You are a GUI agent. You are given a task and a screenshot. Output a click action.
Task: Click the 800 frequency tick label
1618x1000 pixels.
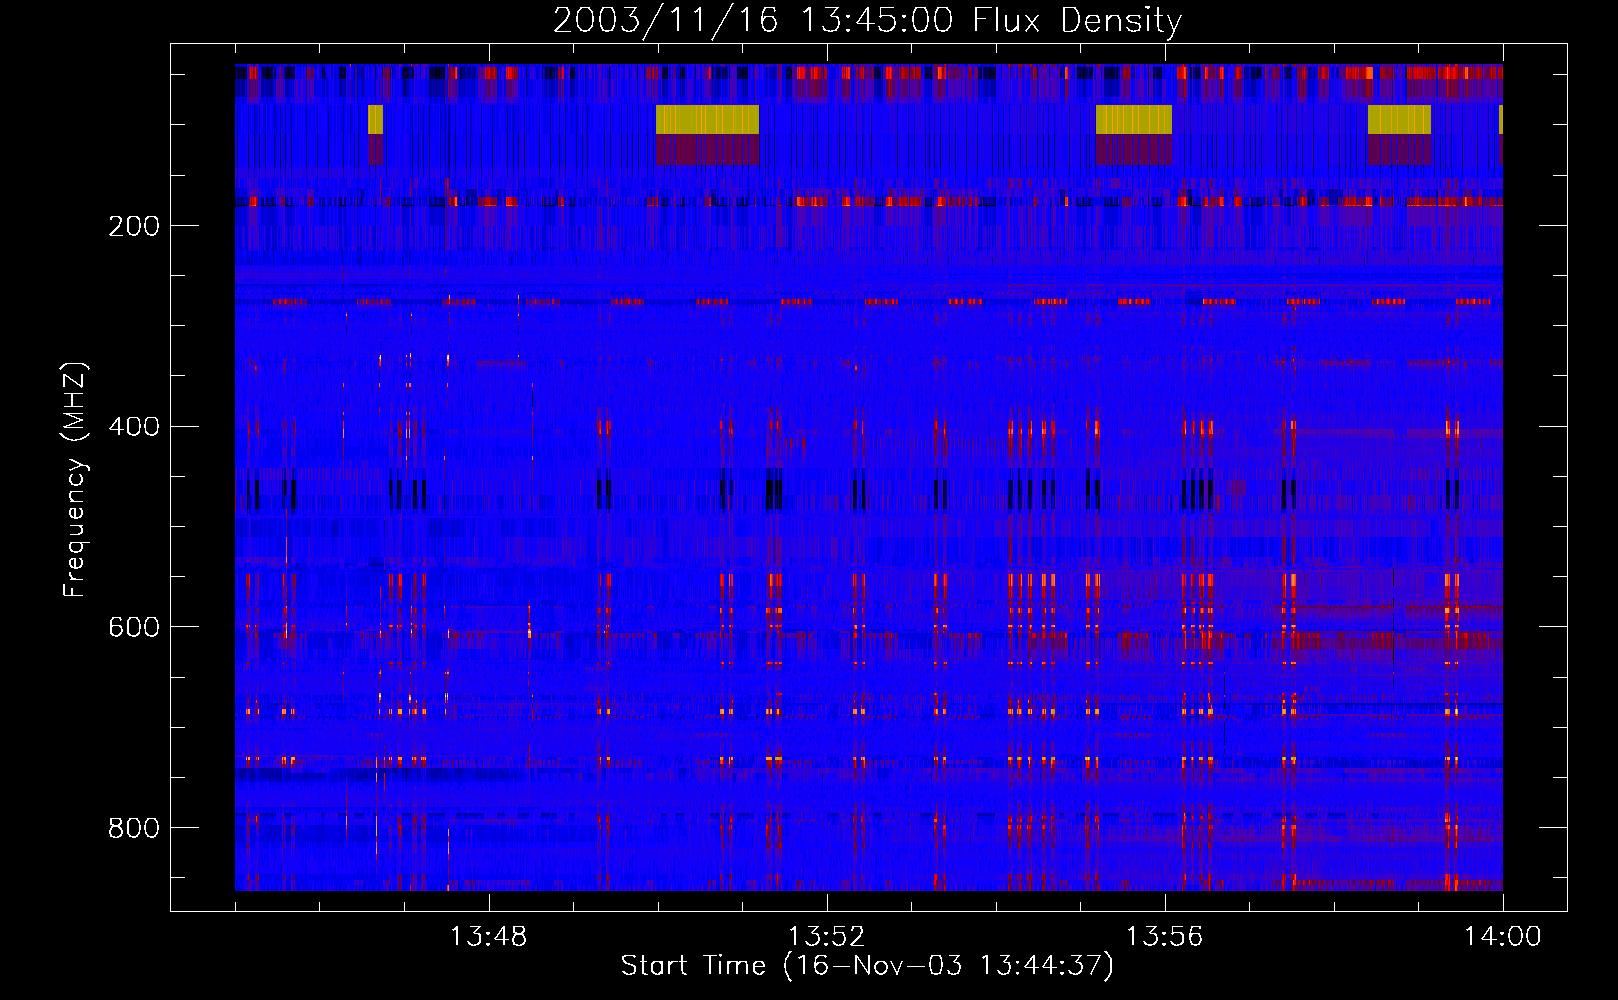coord(134,828)
